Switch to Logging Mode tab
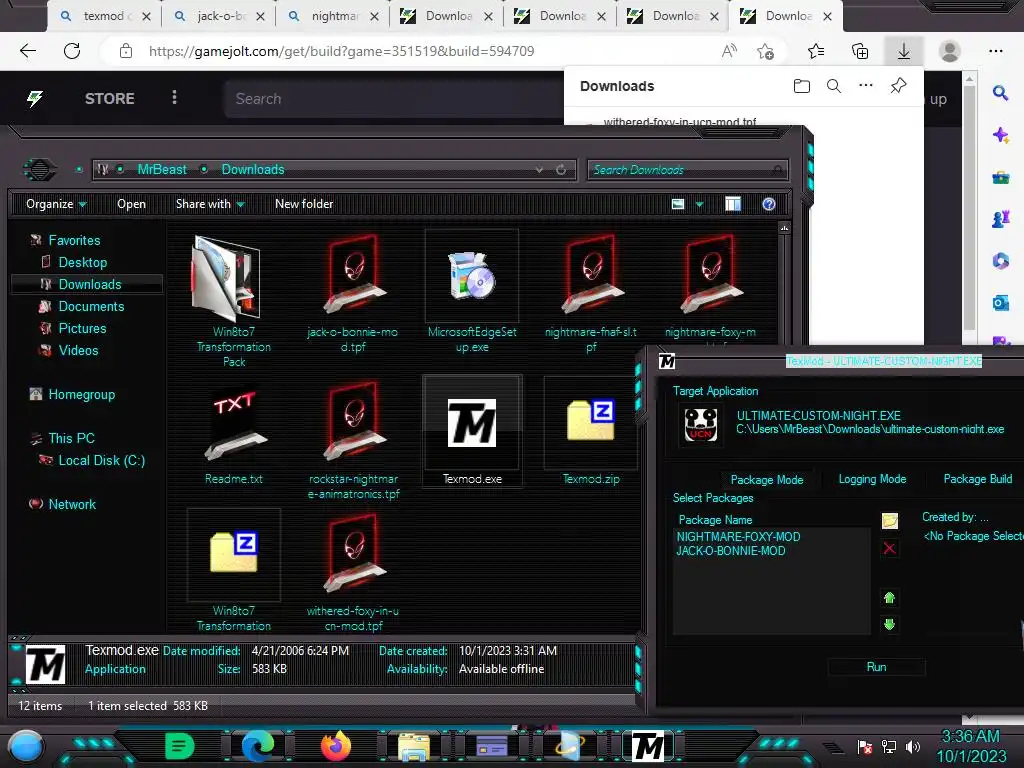 (x=872, y=479)
